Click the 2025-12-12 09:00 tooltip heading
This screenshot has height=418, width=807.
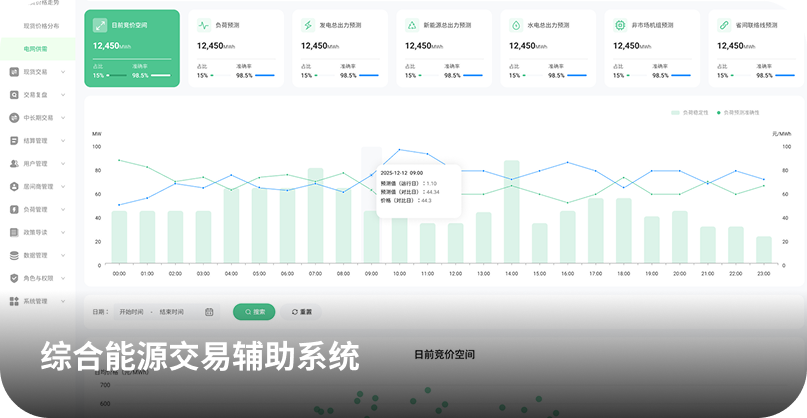pos(401,173)
